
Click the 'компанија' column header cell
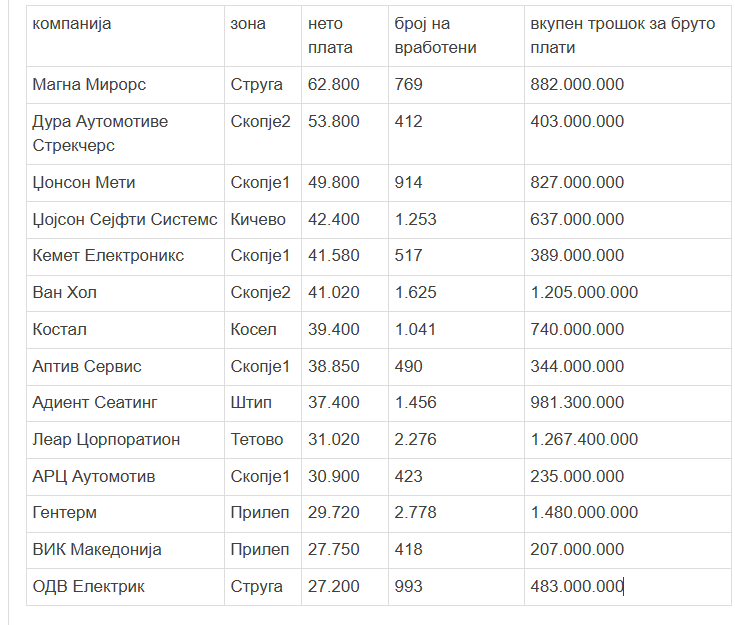(72, 24)
